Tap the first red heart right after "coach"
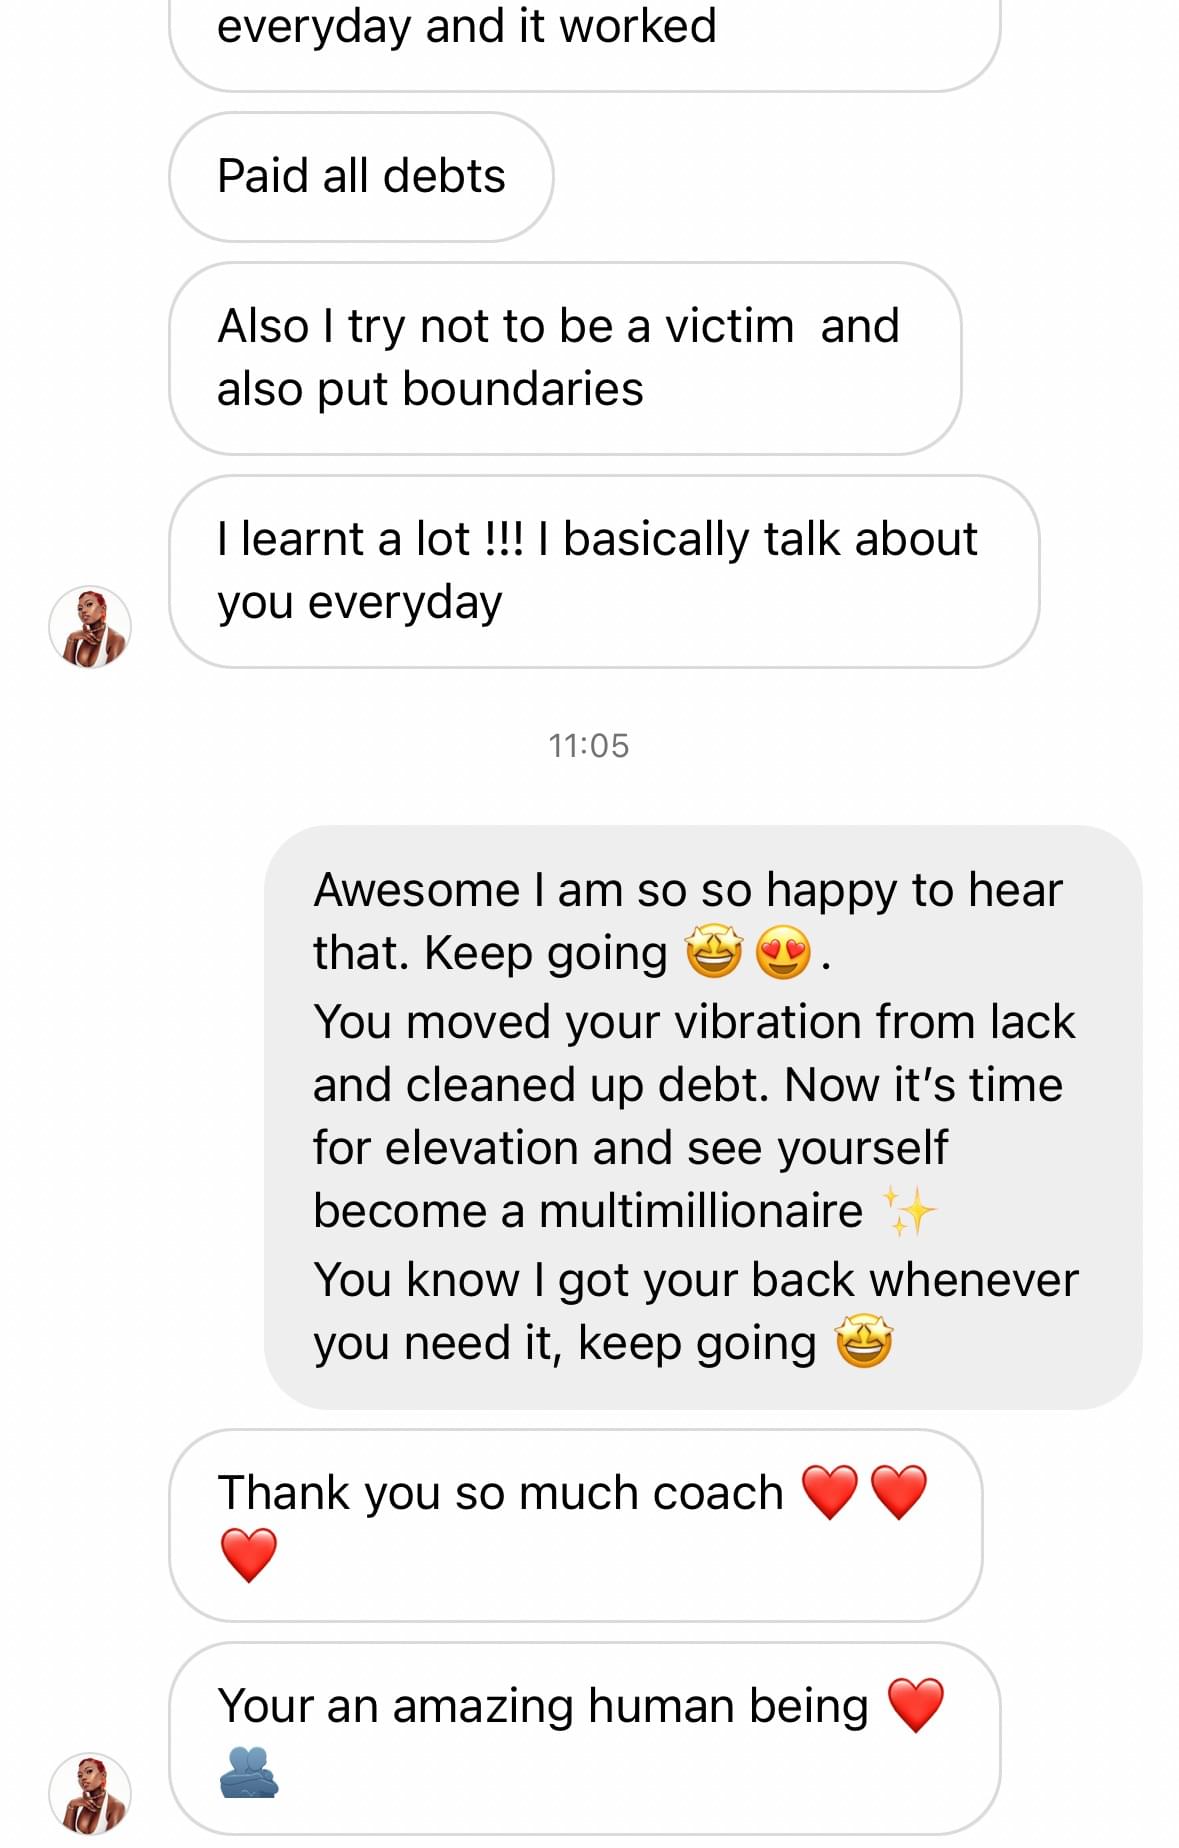 tap(830, 1492)
